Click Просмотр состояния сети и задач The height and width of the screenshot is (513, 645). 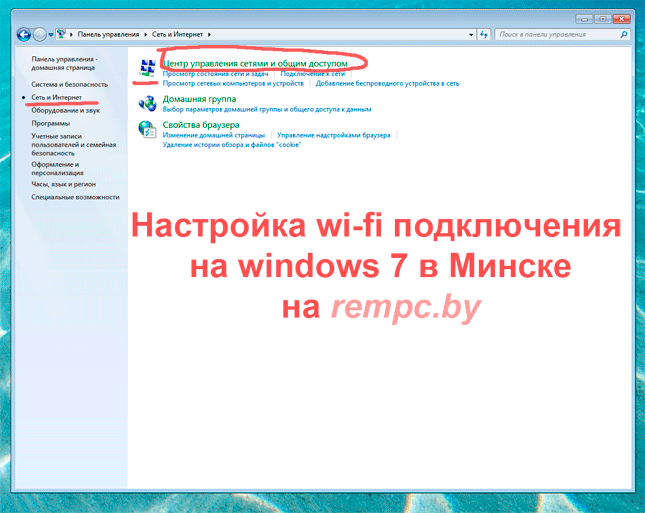click(x=215, y=74)
